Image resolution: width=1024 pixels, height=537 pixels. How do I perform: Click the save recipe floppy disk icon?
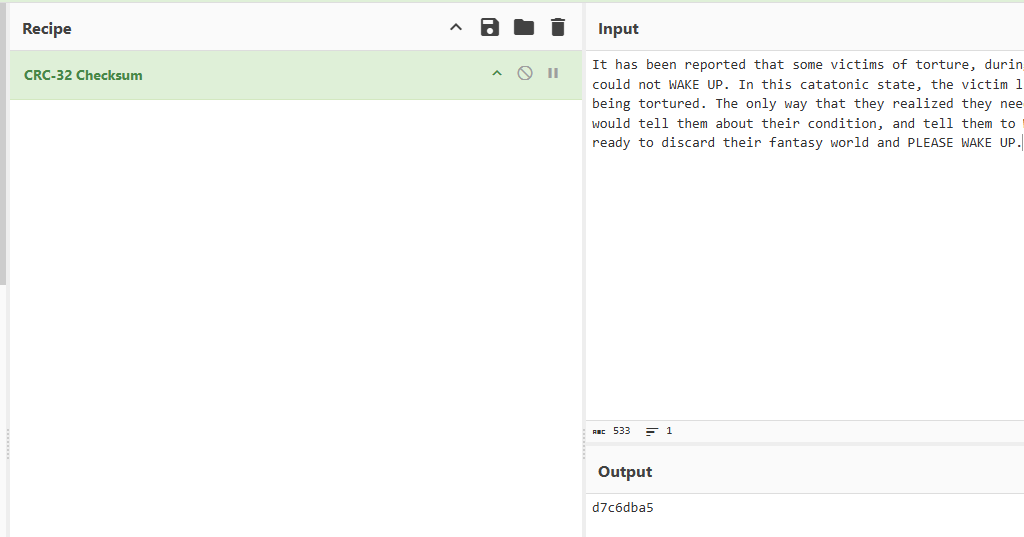pyautogui.click(x=490, y=27)
